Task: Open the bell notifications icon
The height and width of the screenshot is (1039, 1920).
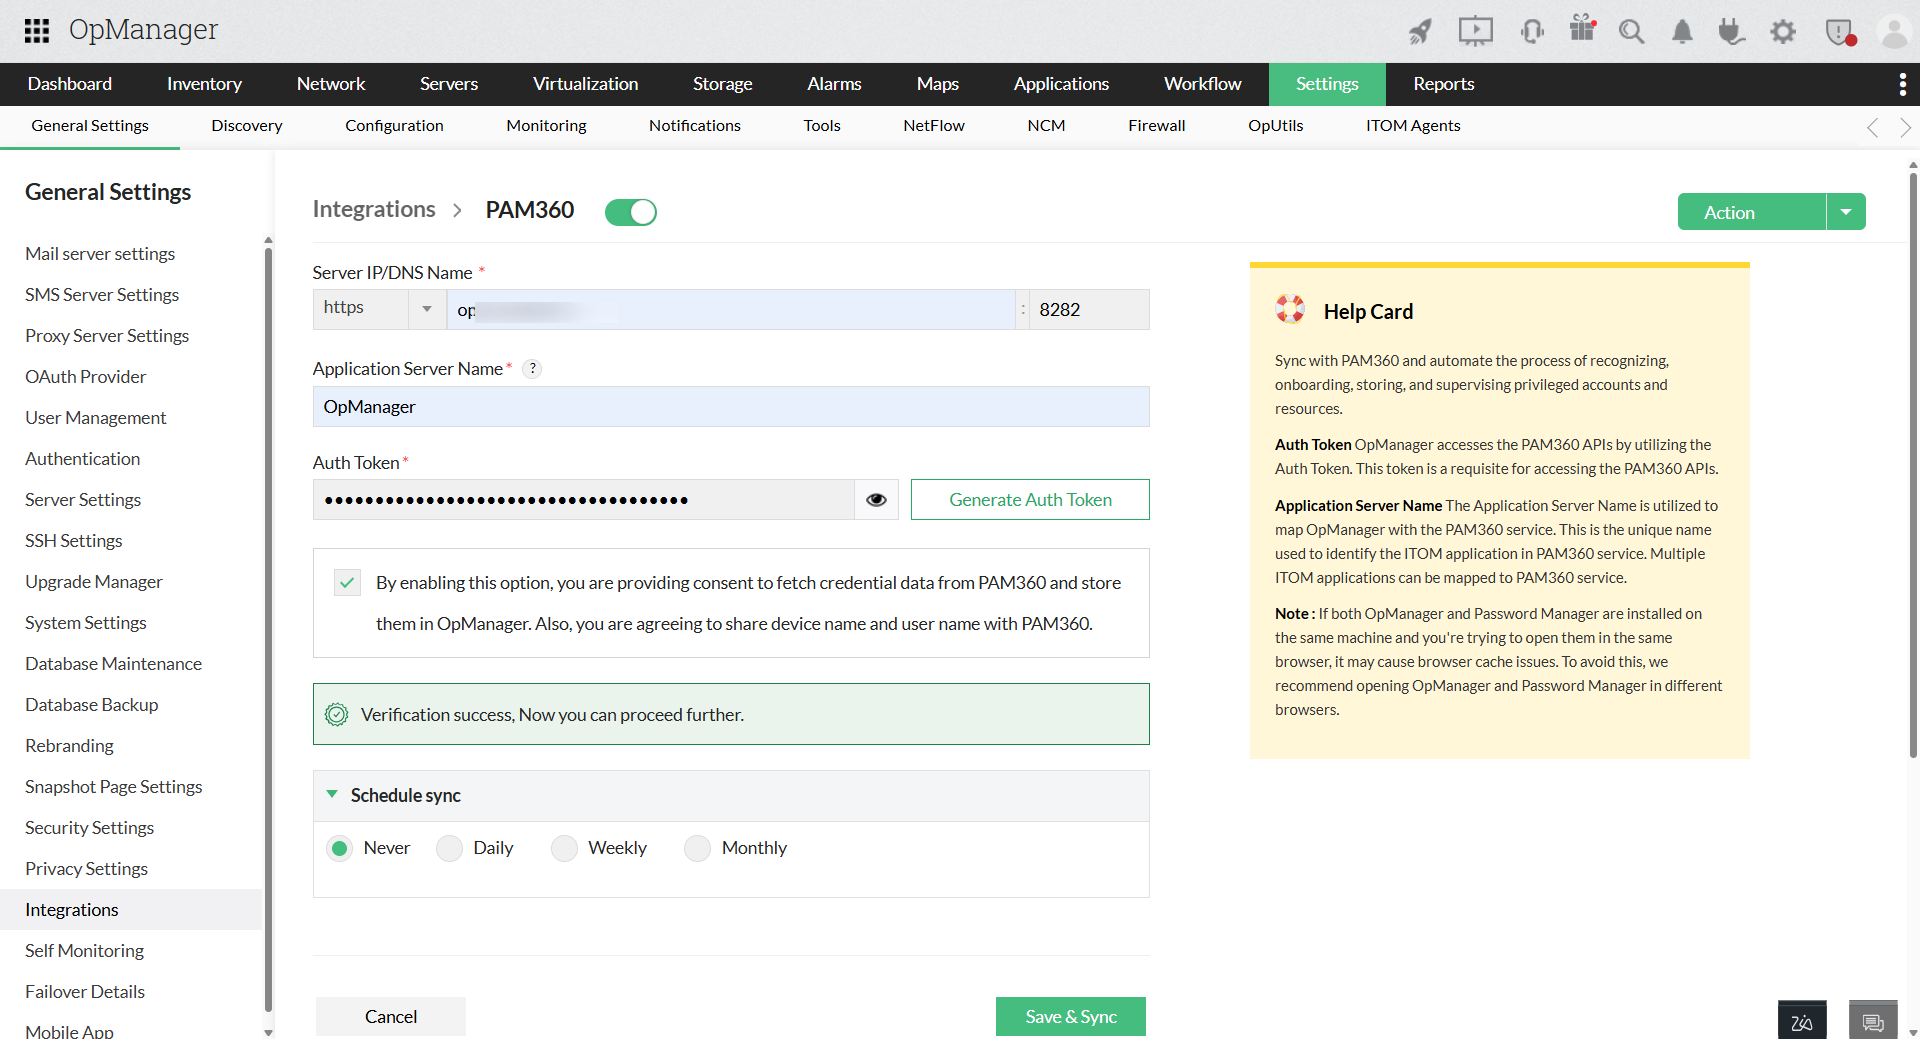Action: coord(1683,32)
